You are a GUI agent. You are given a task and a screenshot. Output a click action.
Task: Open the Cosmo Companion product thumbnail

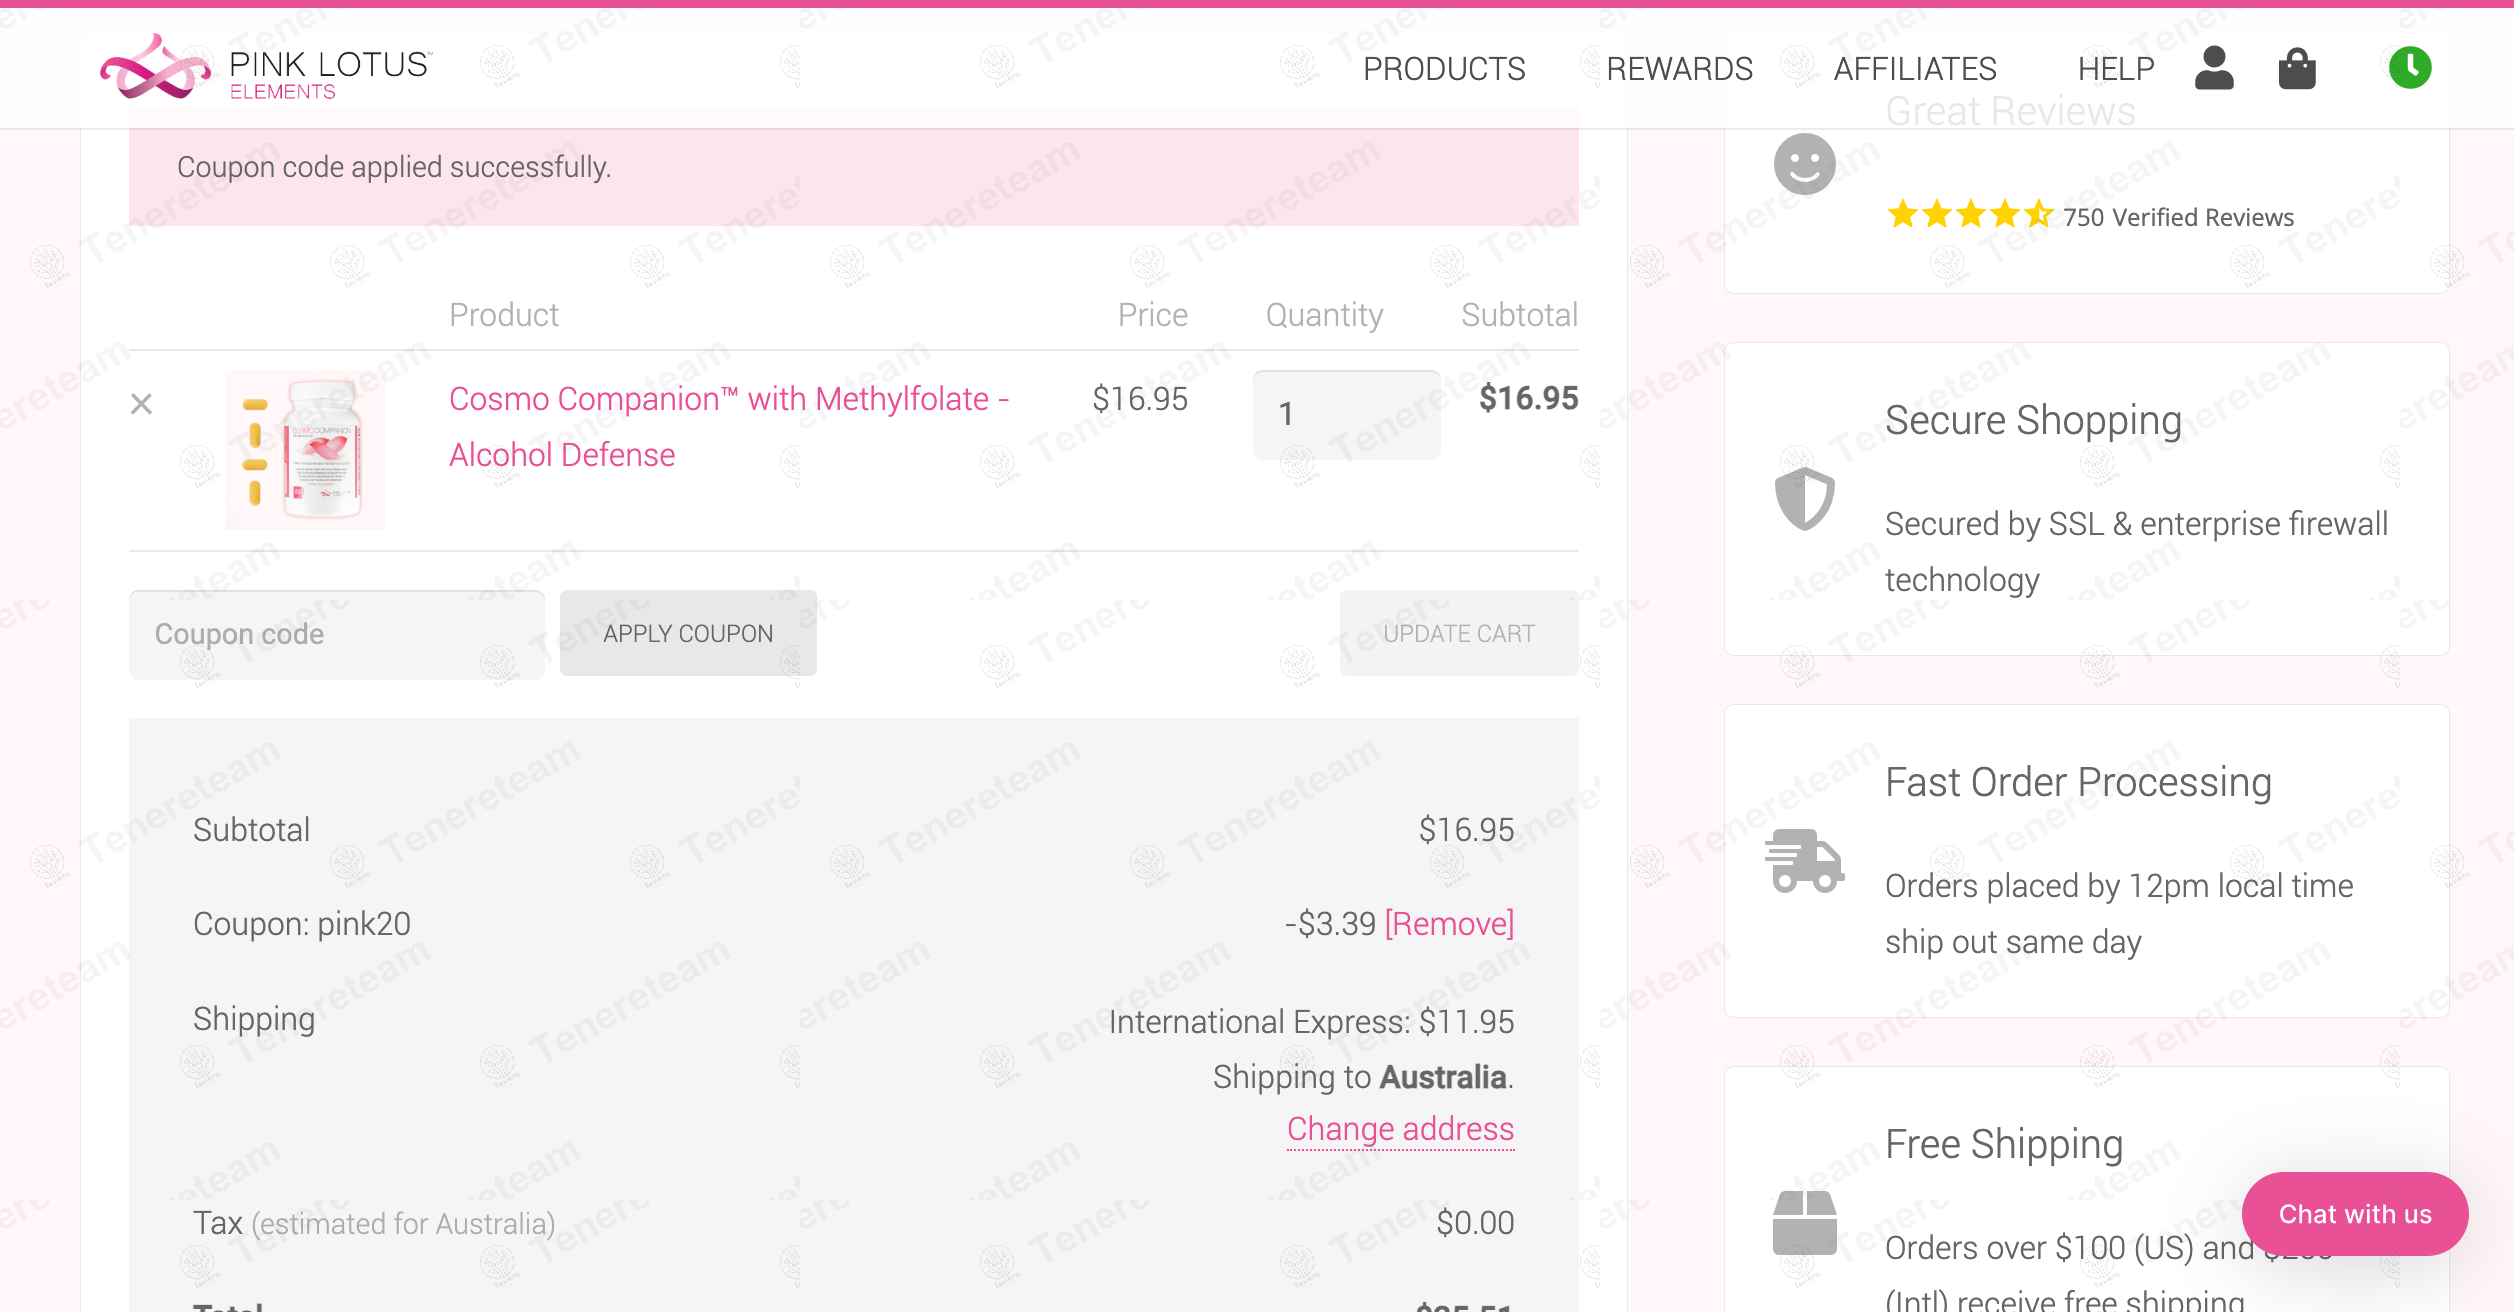305,449
